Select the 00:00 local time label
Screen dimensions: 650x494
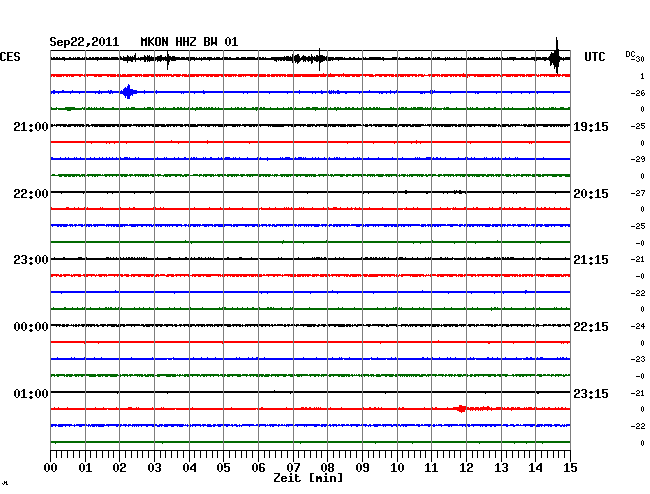31,327
